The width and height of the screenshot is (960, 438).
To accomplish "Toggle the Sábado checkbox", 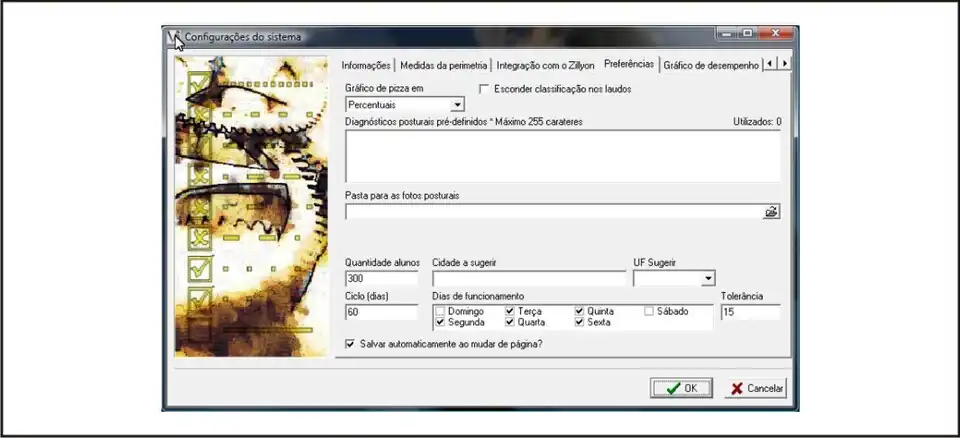I will pyautogui.click(x=649, y=311).
